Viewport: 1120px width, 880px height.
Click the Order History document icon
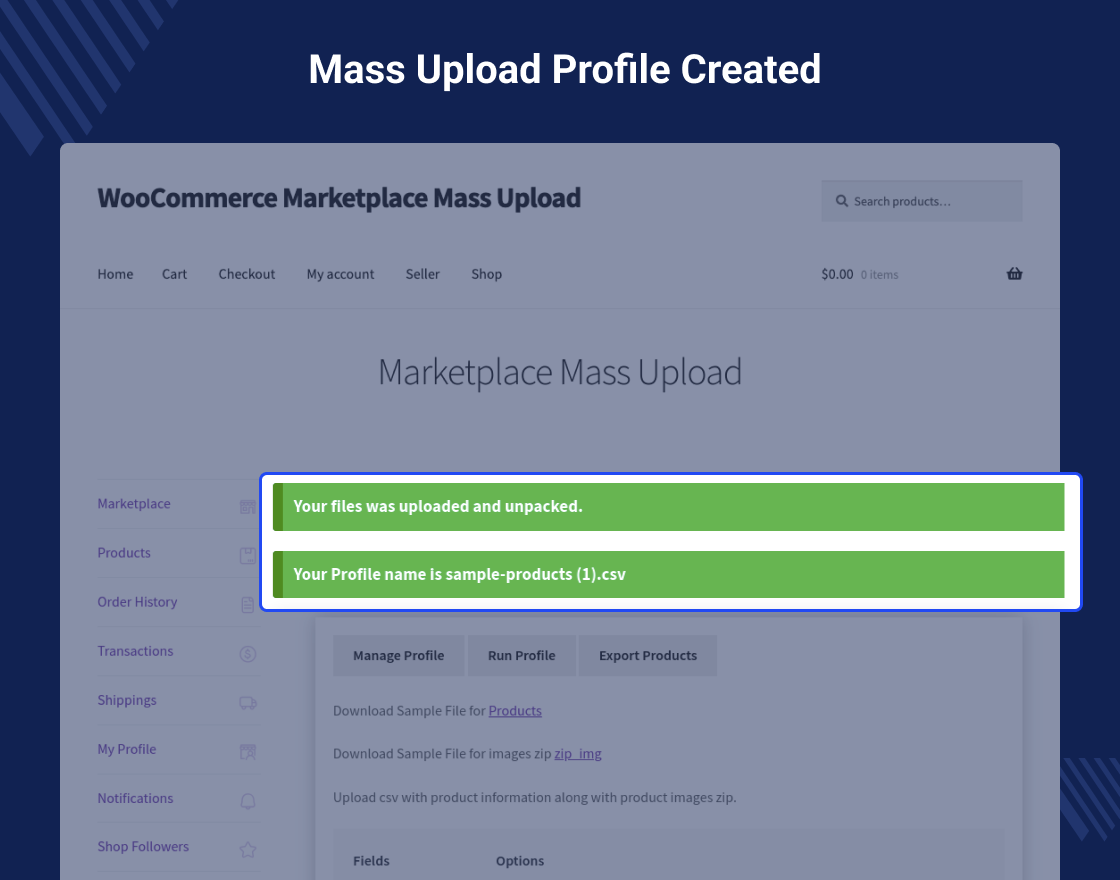[x=248, y=605]
